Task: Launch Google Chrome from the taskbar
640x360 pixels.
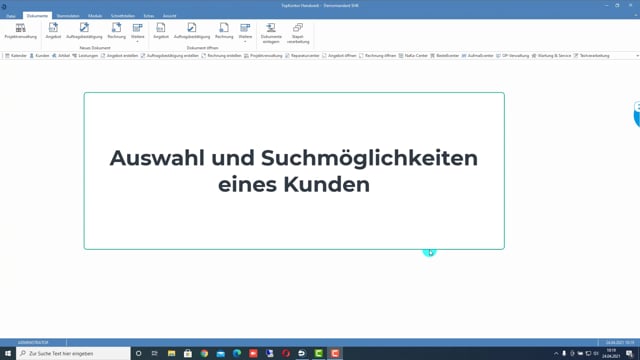Action: [204, 353]
